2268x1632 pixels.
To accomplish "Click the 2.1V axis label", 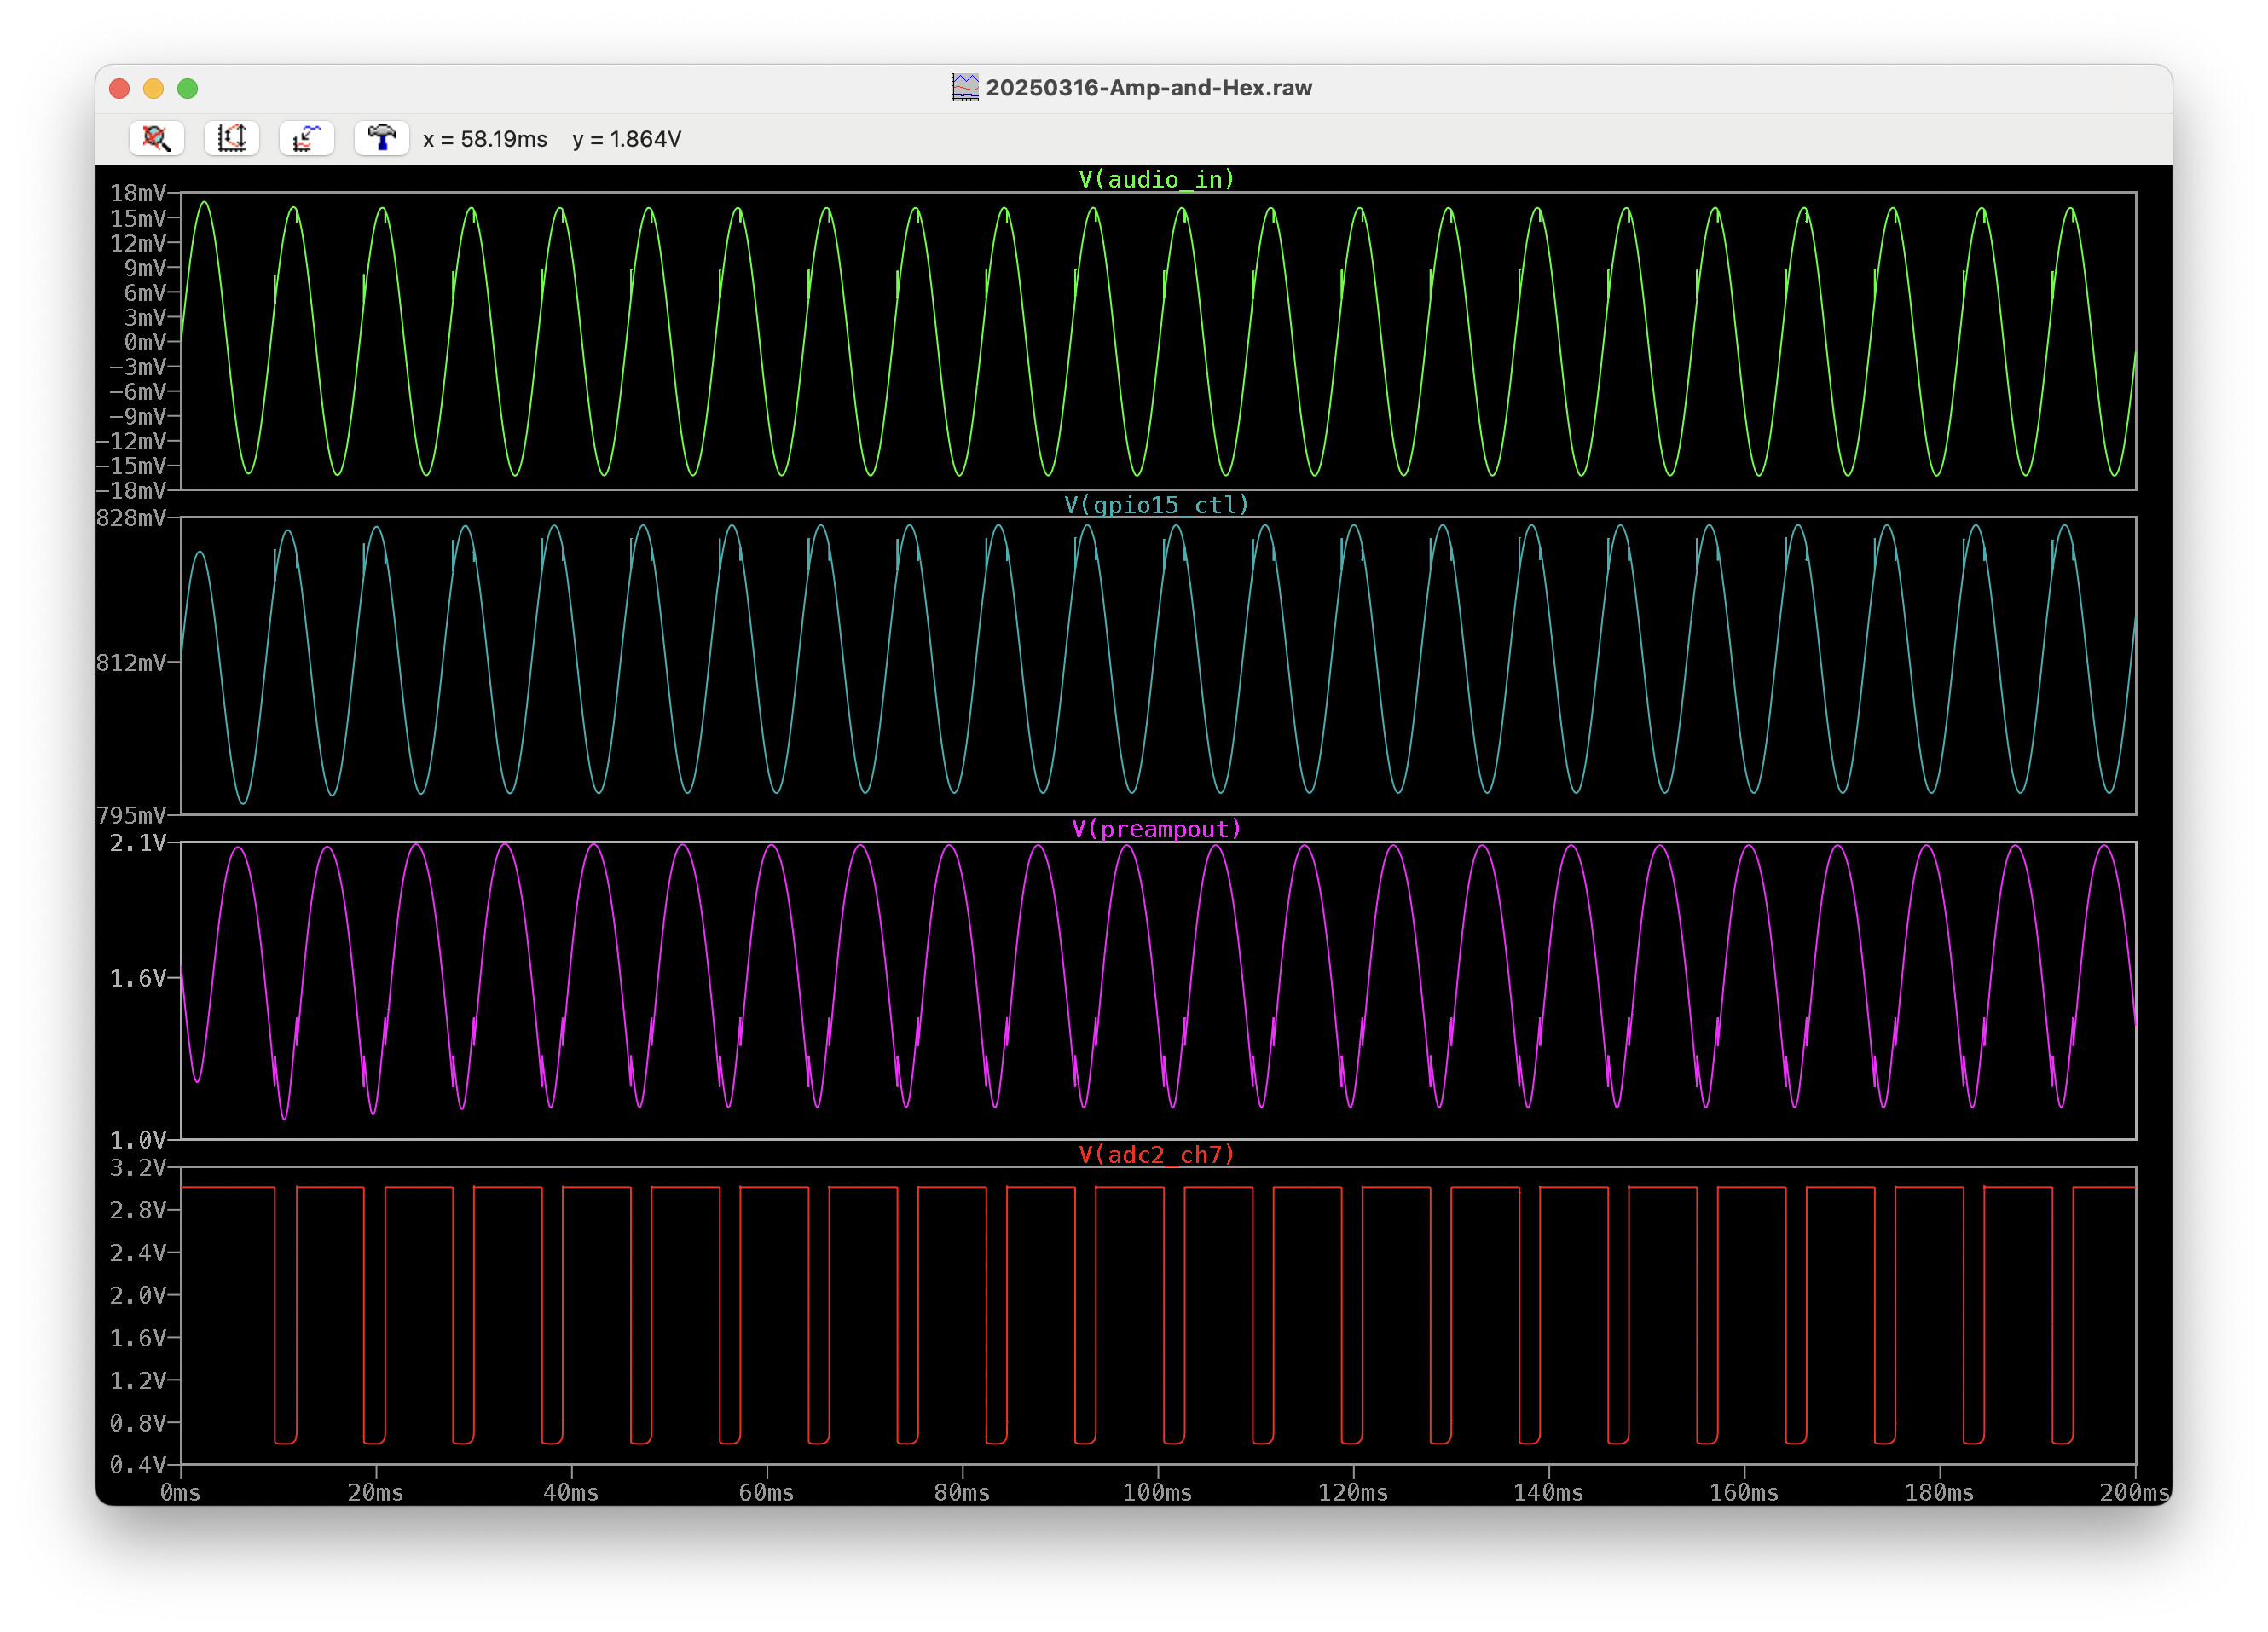I will click(x=138, y=843).
